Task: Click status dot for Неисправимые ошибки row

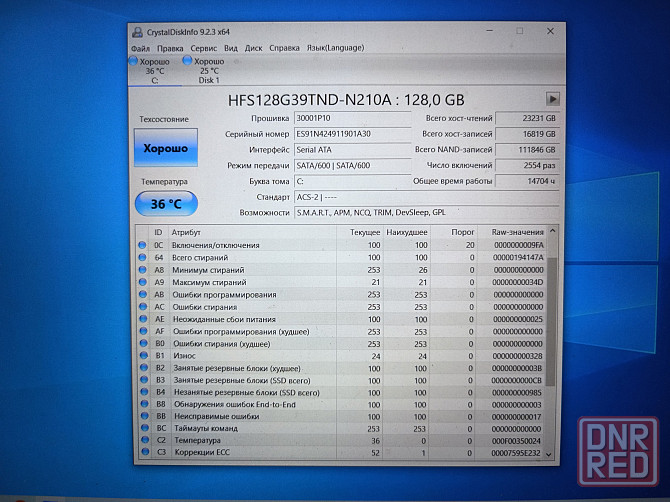Action: coord(145,416)
